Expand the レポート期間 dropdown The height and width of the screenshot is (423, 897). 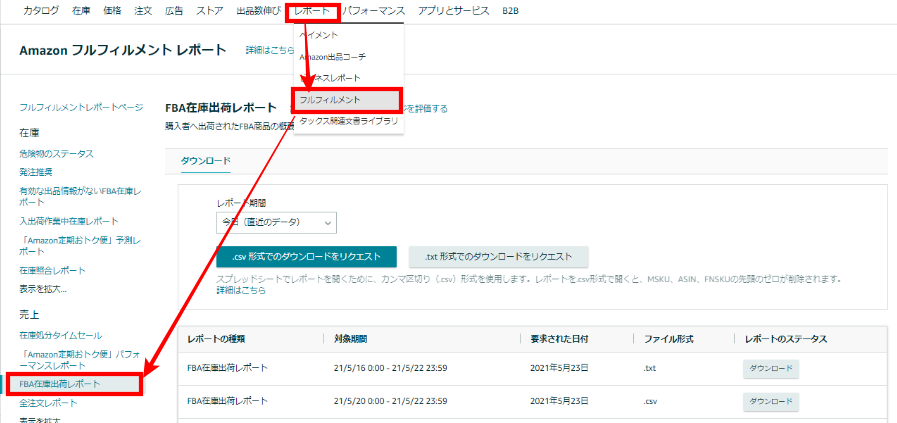coord(277,222)
